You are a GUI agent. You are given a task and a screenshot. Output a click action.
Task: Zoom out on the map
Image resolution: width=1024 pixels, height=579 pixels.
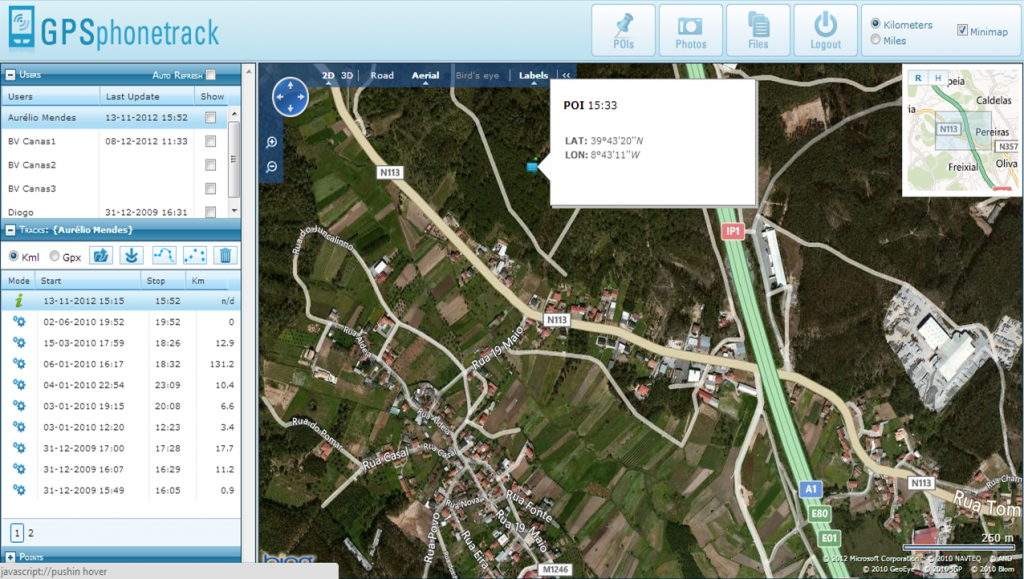272,167
